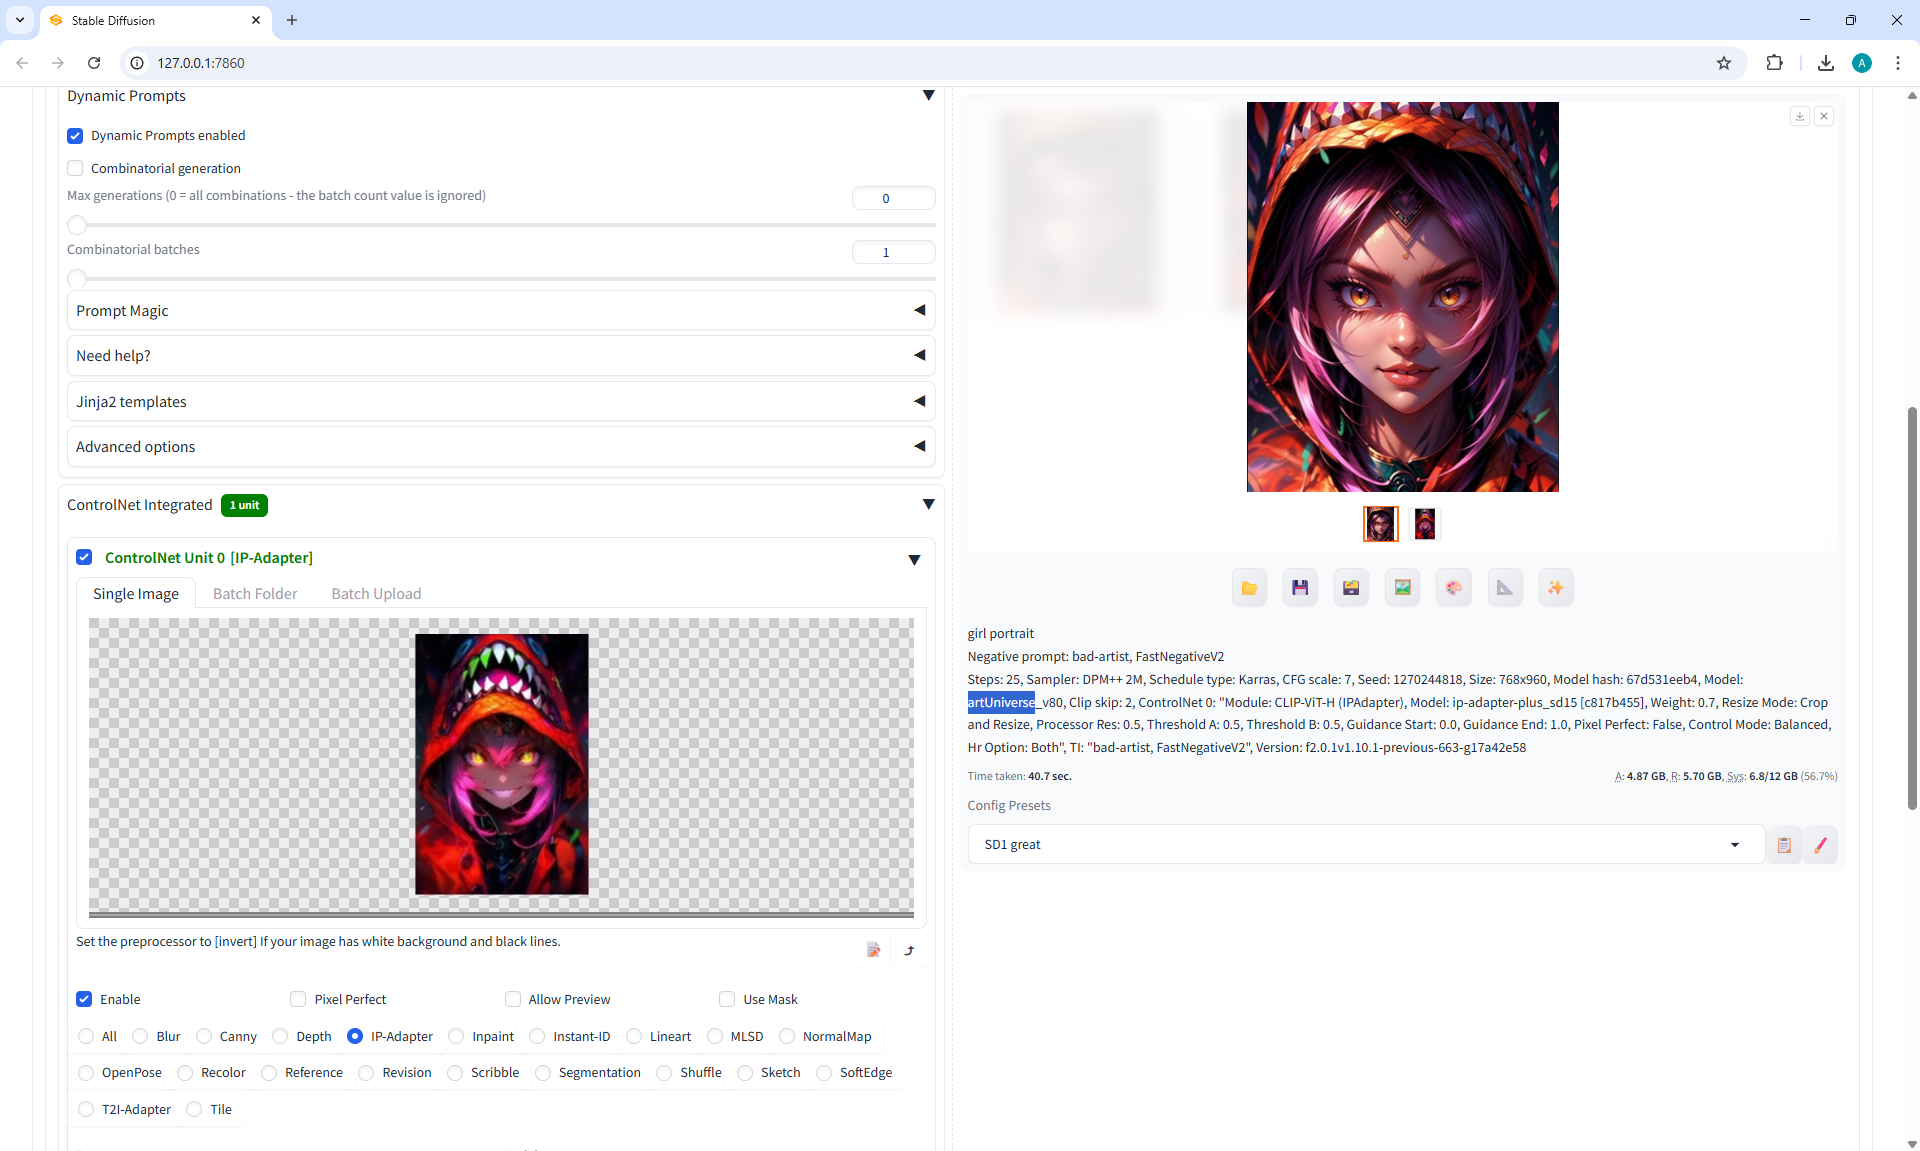Switch to the Batch Upload tab
This screenshot has height=1151, width=1920.
click(376, 594)
